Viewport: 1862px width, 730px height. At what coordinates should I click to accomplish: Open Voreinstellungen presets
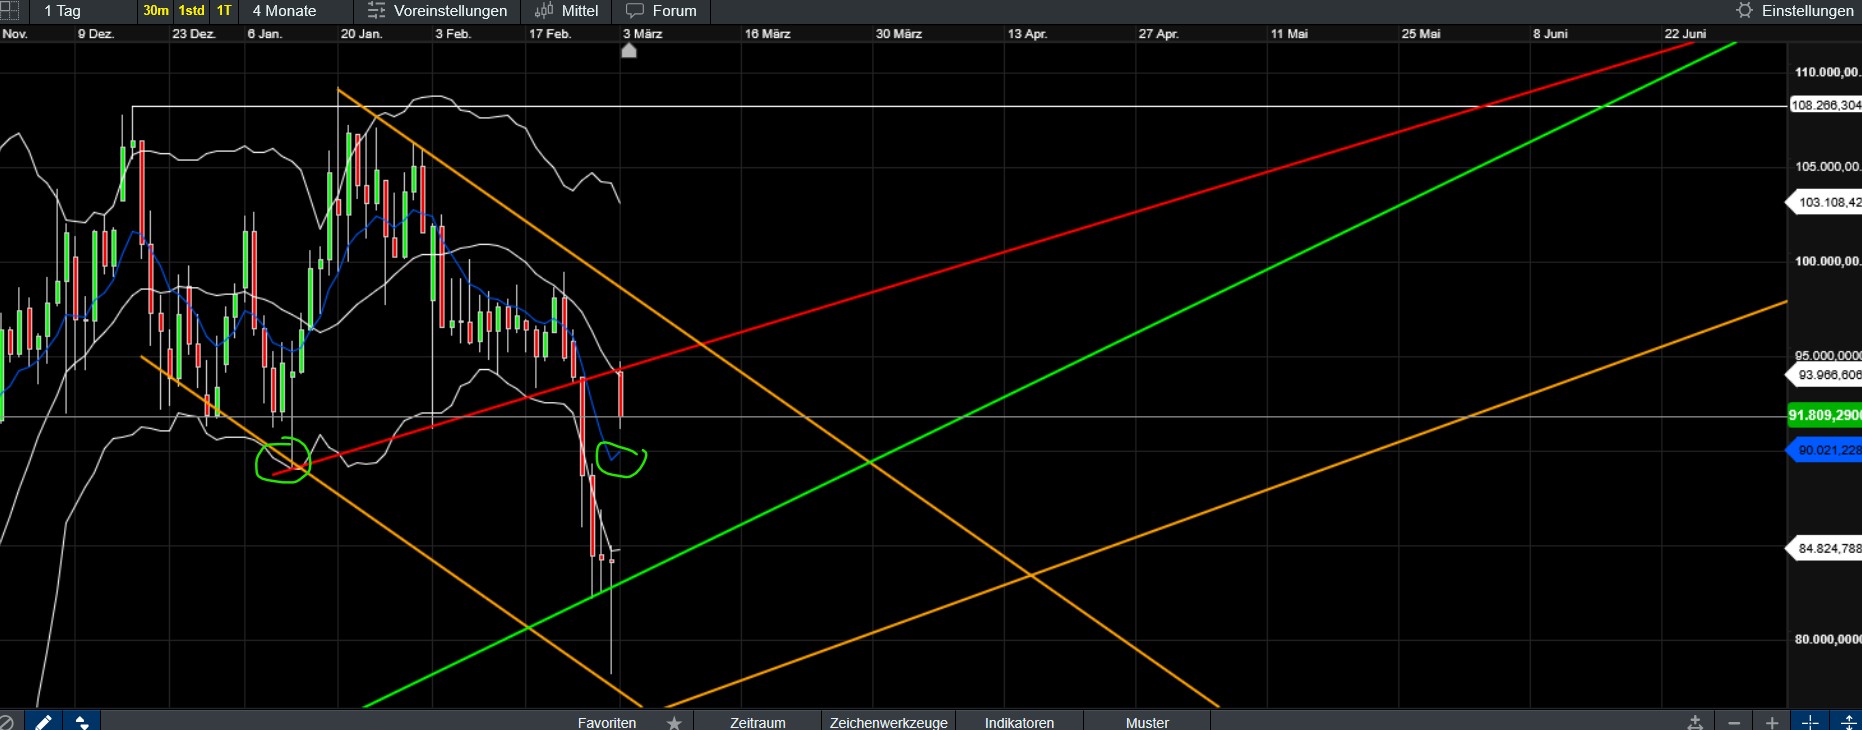(437, 11)
